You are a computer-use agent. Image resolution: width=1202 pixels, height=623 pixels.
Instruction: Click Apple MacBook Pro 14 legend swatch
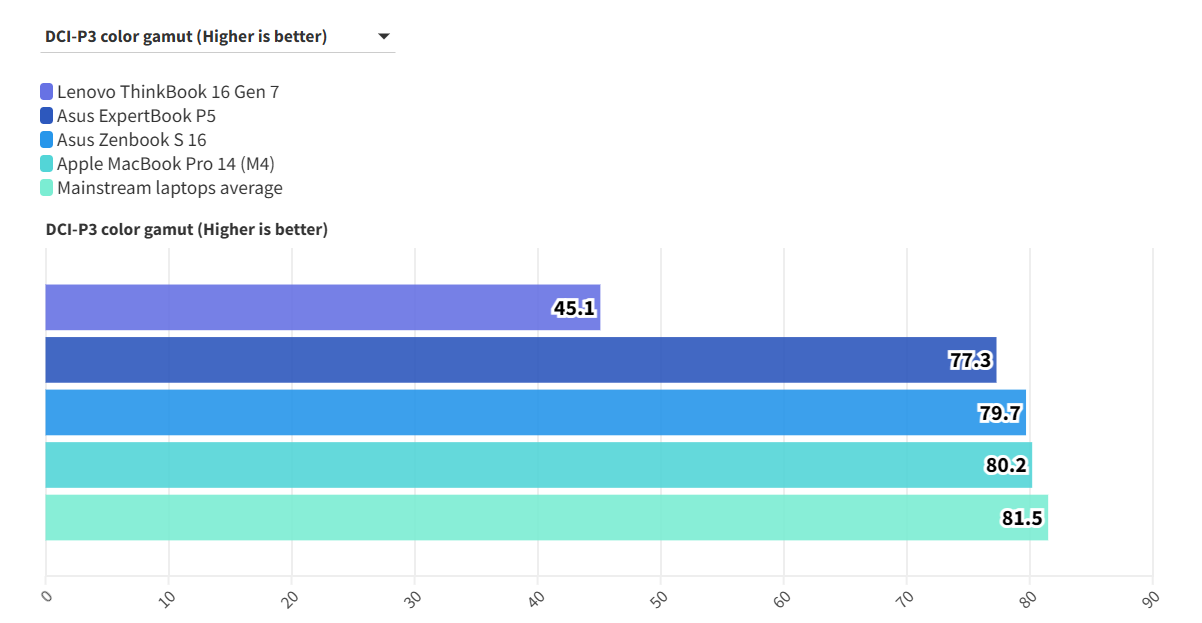(47, 164)
